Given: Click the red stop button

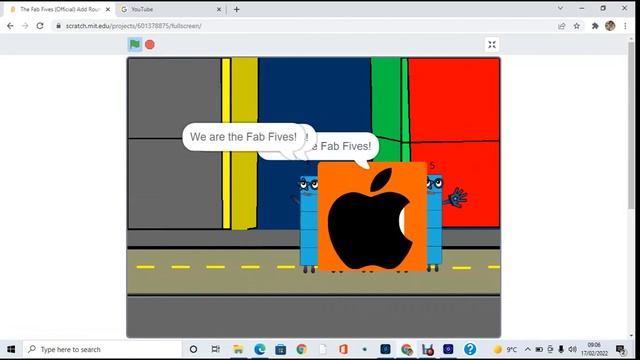Looking at the screenshot, I should (x=150, y=44).
